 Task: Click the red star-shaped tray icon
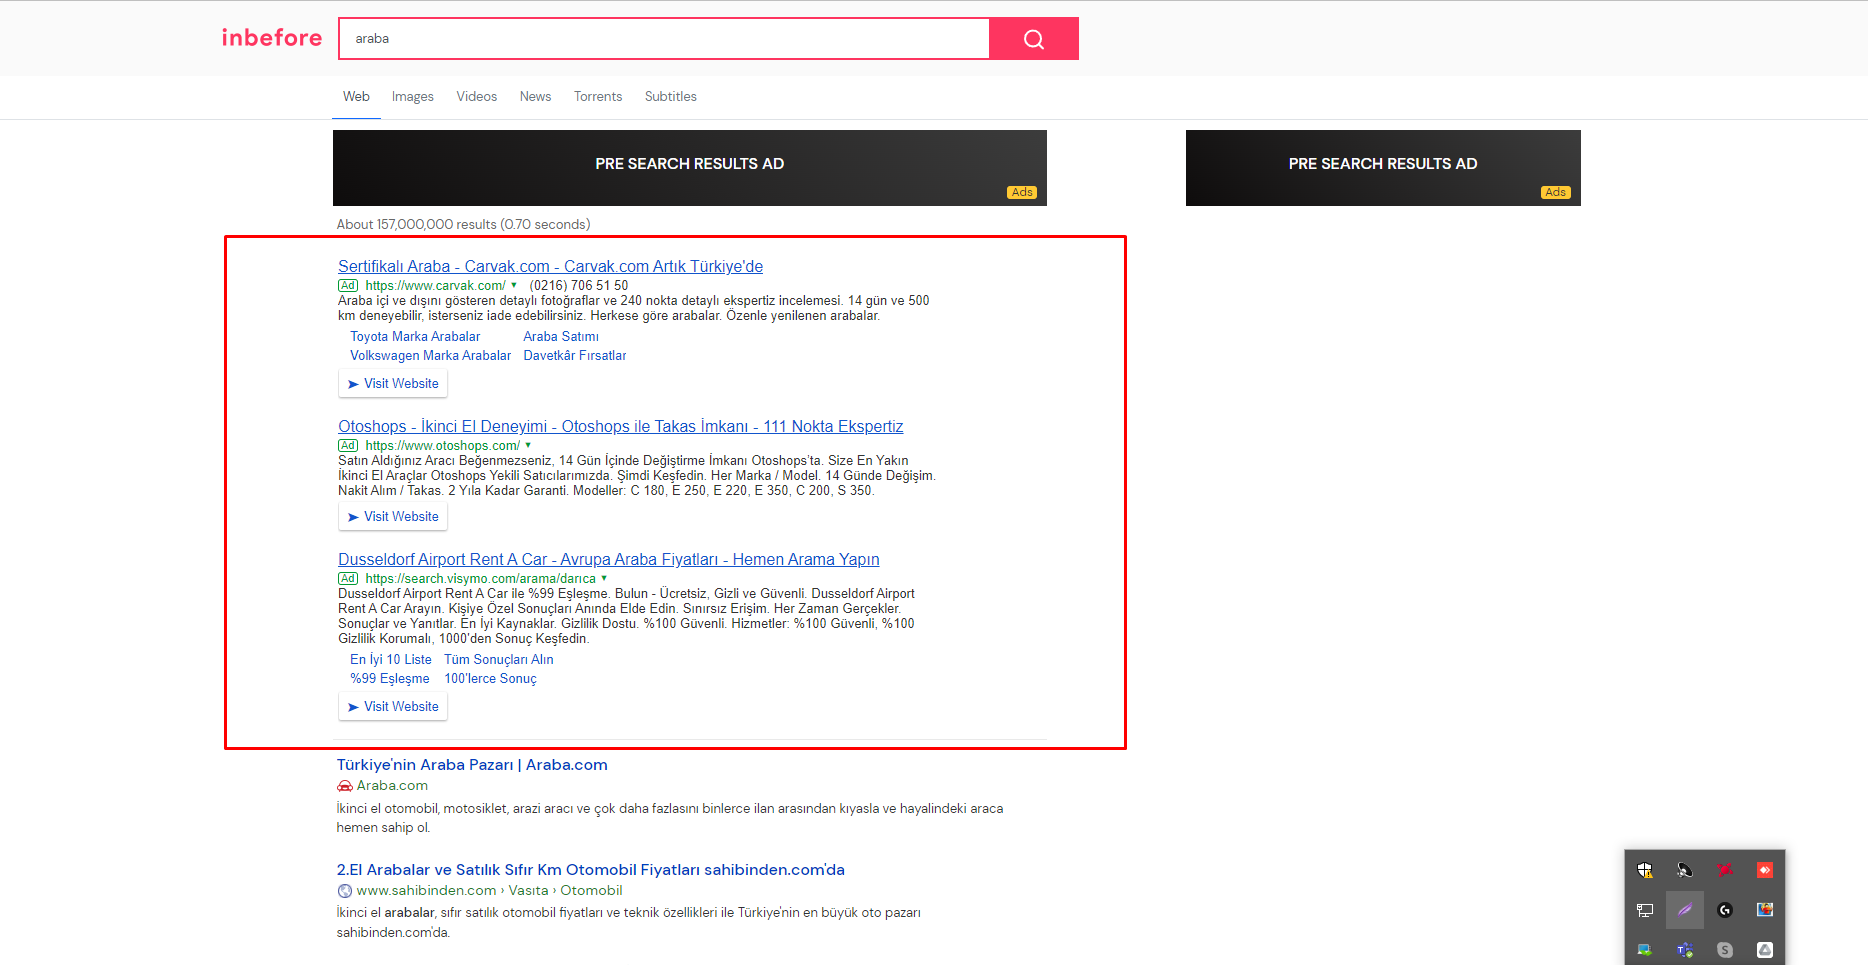click(x=1725, y=870)
